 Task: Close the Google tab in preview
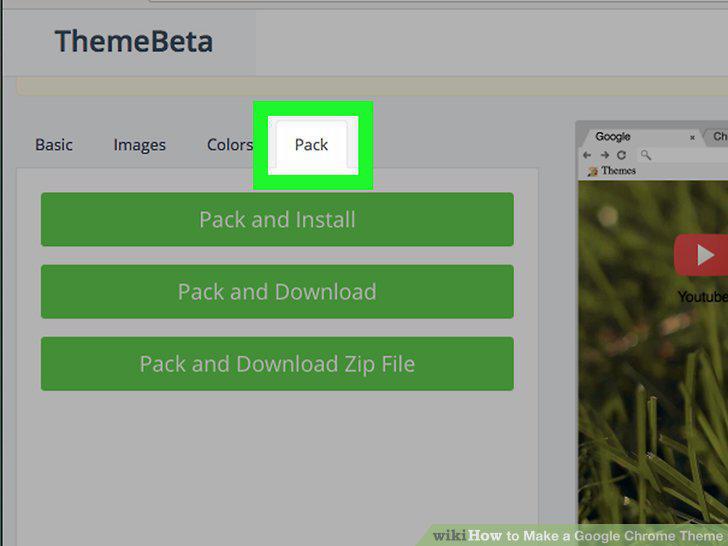pos(692,137)
